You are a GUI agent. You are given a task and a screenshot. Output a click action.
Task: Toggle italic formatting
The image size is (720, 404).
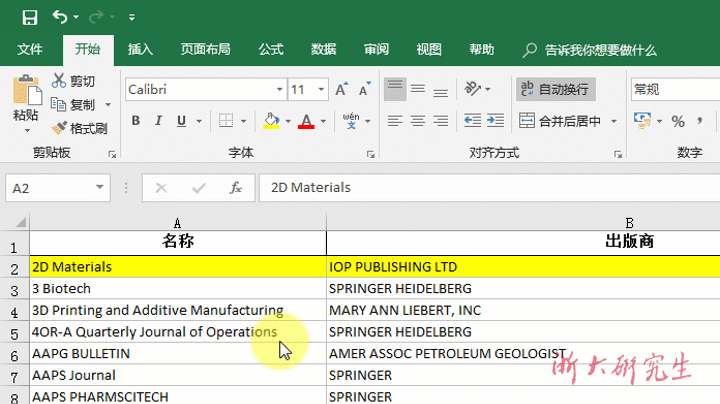tap(158, 121)
